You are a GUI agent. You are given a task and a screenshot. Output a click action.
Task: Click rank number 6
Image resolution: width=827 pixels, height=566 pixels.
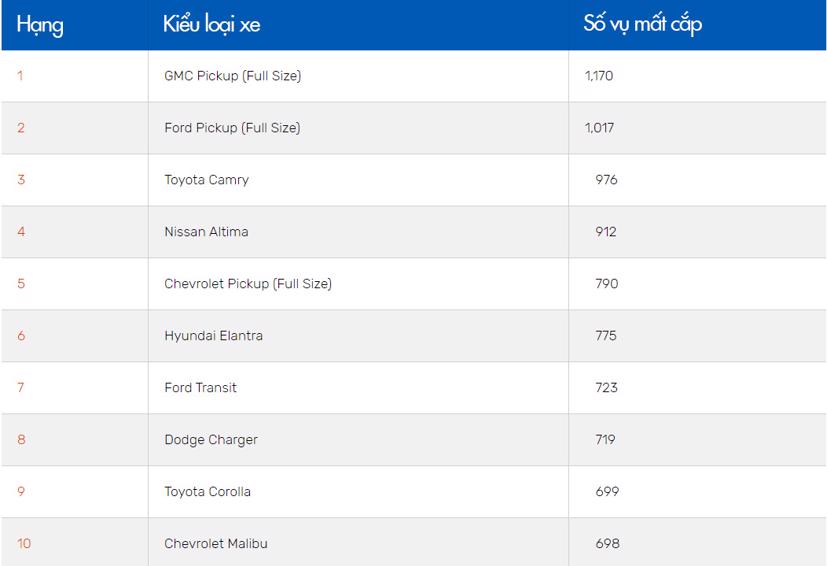(21, 336)
